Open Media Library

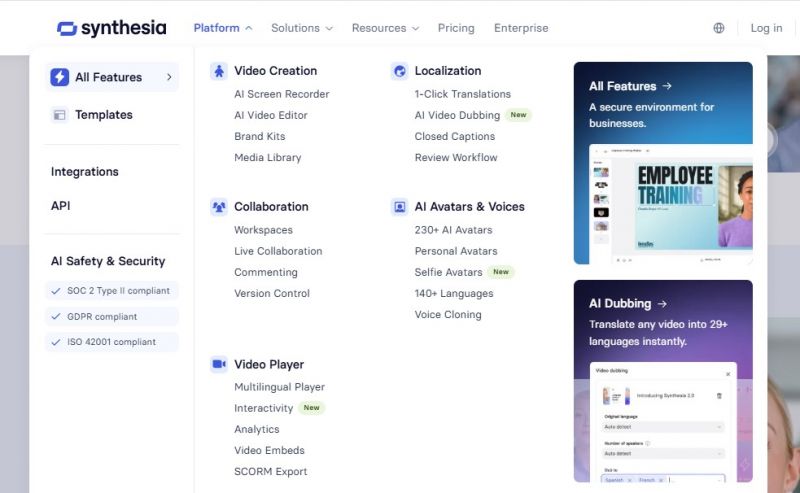(267, 158)
